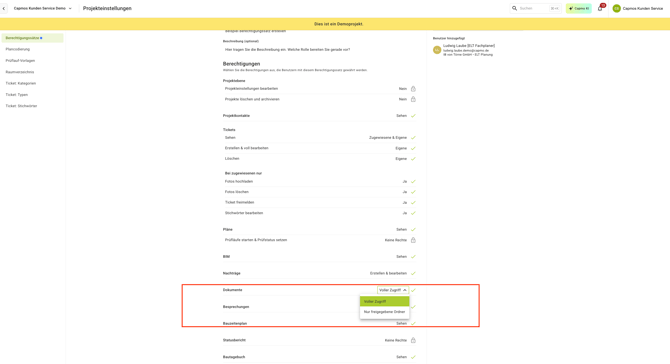Image resolution: width=670 pixels, height=364 pixels.
Task: Toggle the Ja value for Ticket freimelden
Action: click(405, 203)
